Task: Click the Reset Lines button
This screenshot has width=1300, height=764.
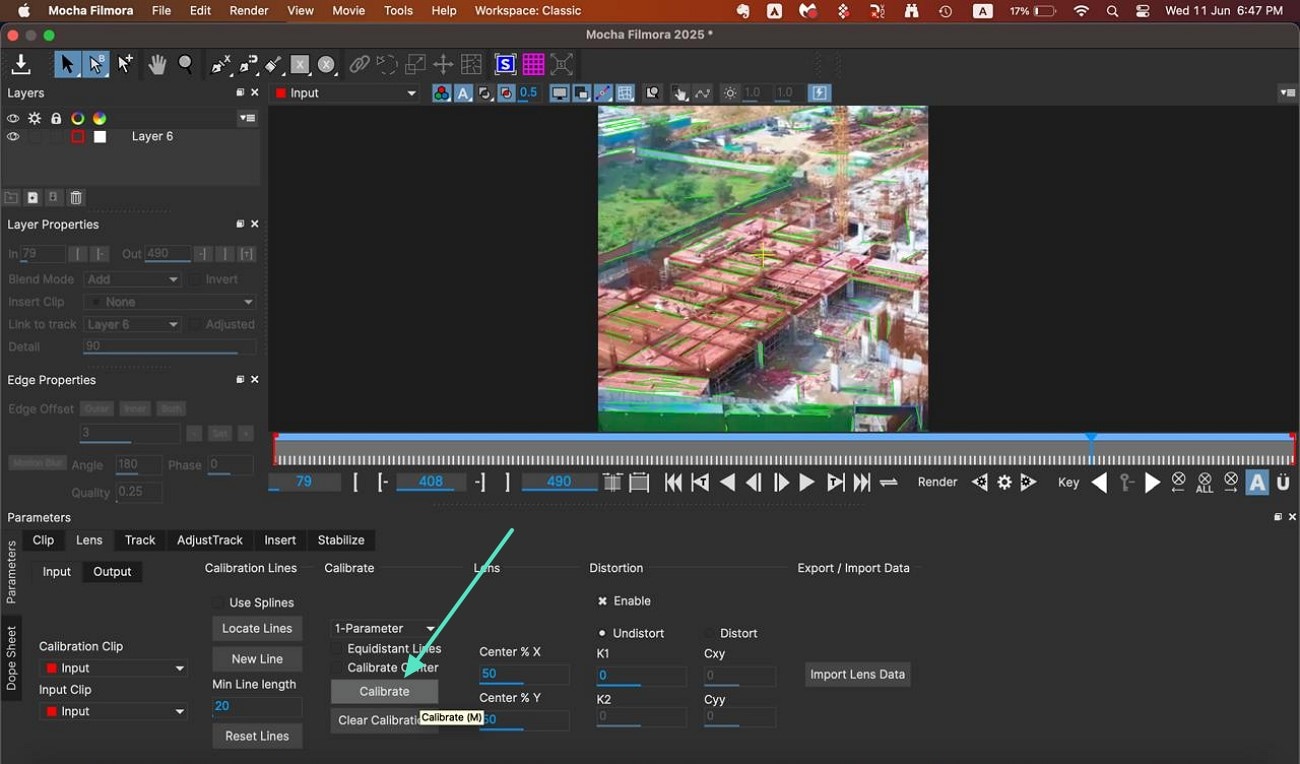Action: coord(257,736)
